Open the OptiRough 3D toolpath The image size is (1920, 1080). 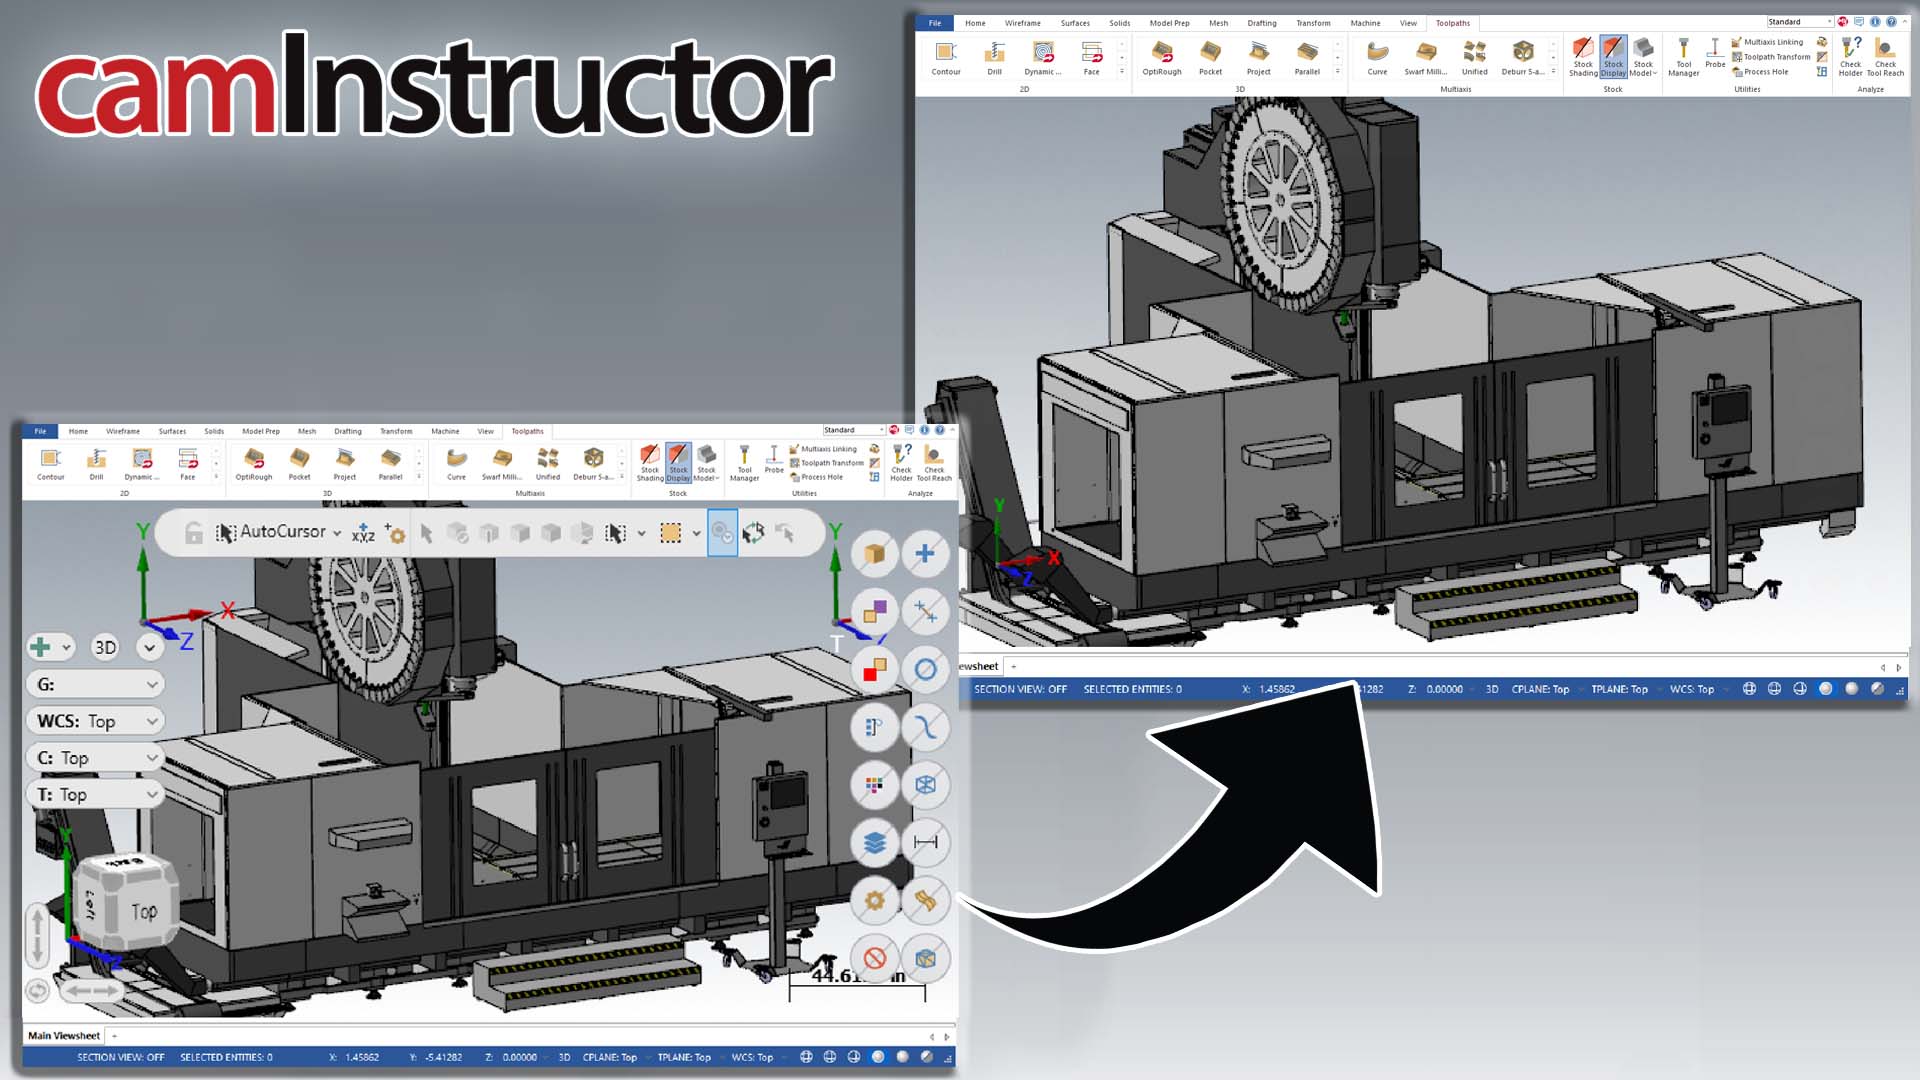click(x=253, y=463)
